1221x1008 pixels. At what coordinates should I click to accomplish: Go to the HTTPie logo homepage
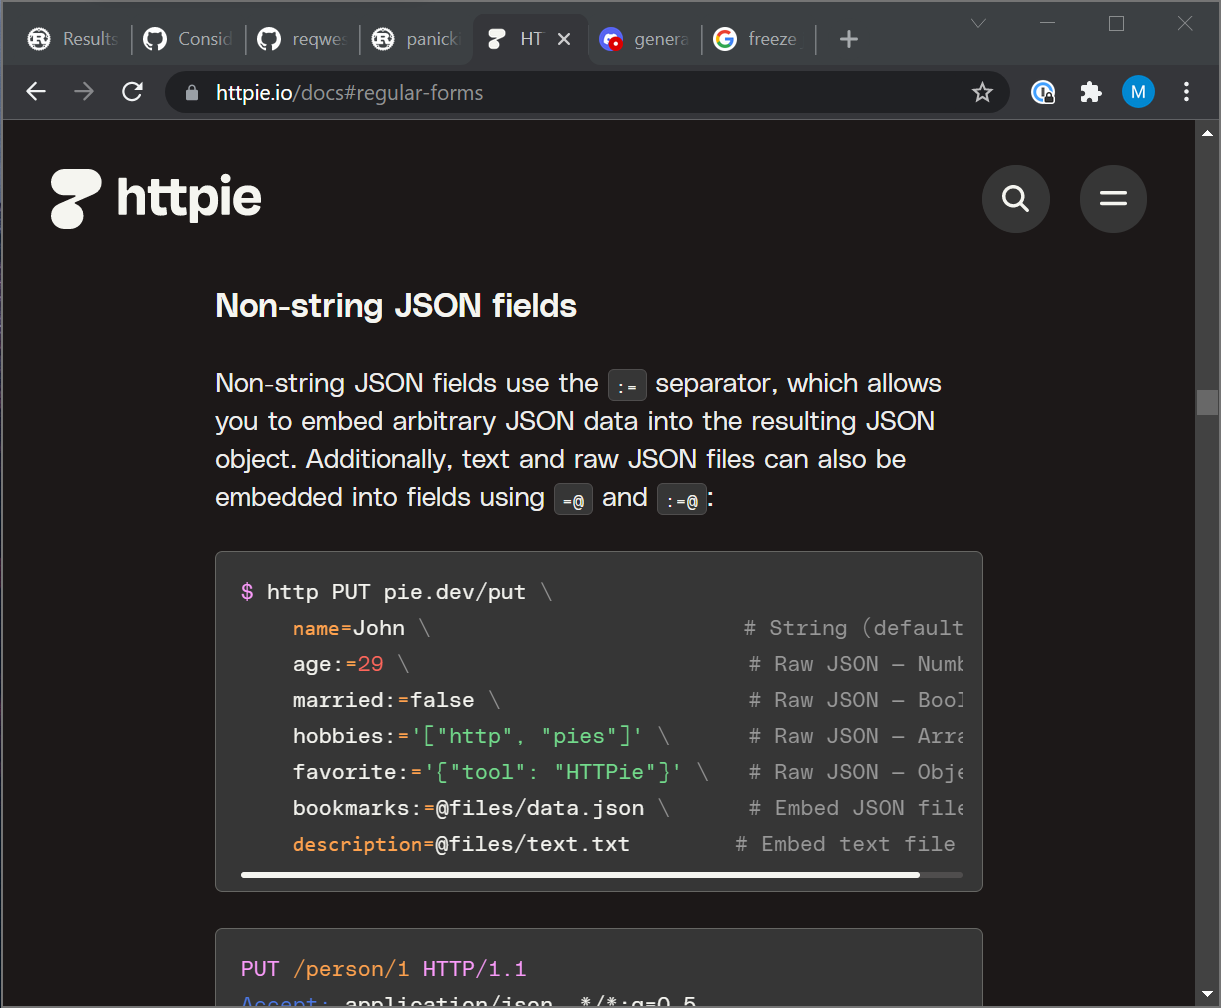(x=156, y=199)
